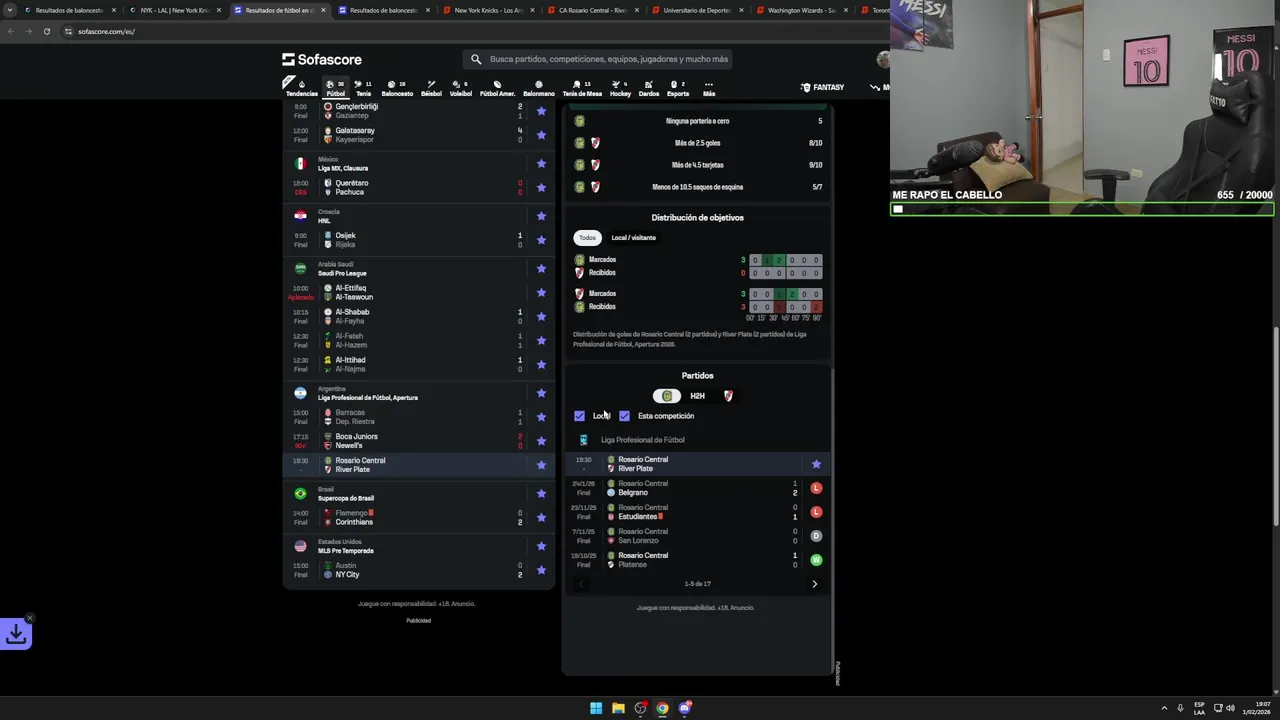Click the download arrow overlay icon
This screenshot has width=1280, height=720.
click(16, 634)
